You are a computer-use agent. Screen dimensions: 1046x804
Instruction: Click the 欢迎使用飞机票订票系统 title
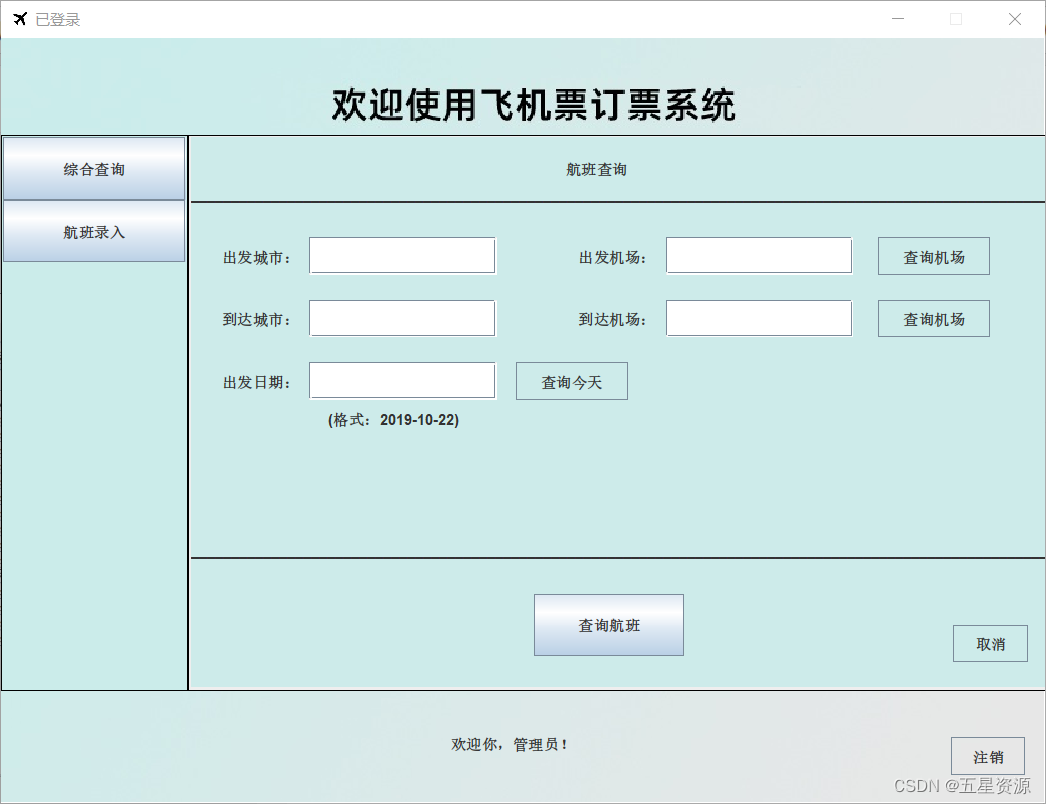pyautogui.click(x=531, y=103)
